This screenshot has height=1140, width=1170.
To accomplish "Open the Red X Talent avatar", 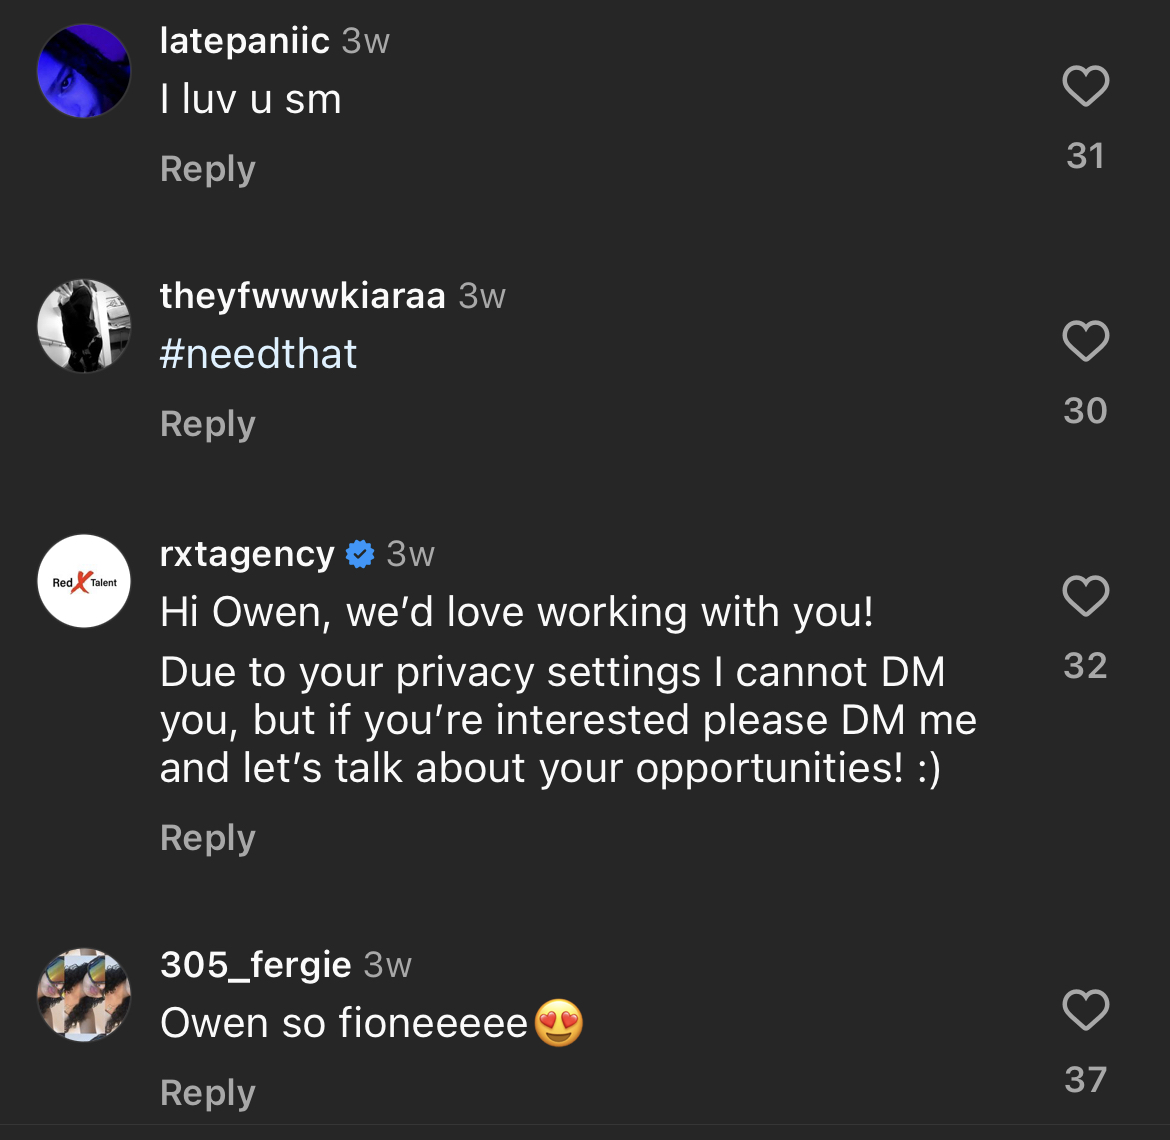I will point(84,581).
